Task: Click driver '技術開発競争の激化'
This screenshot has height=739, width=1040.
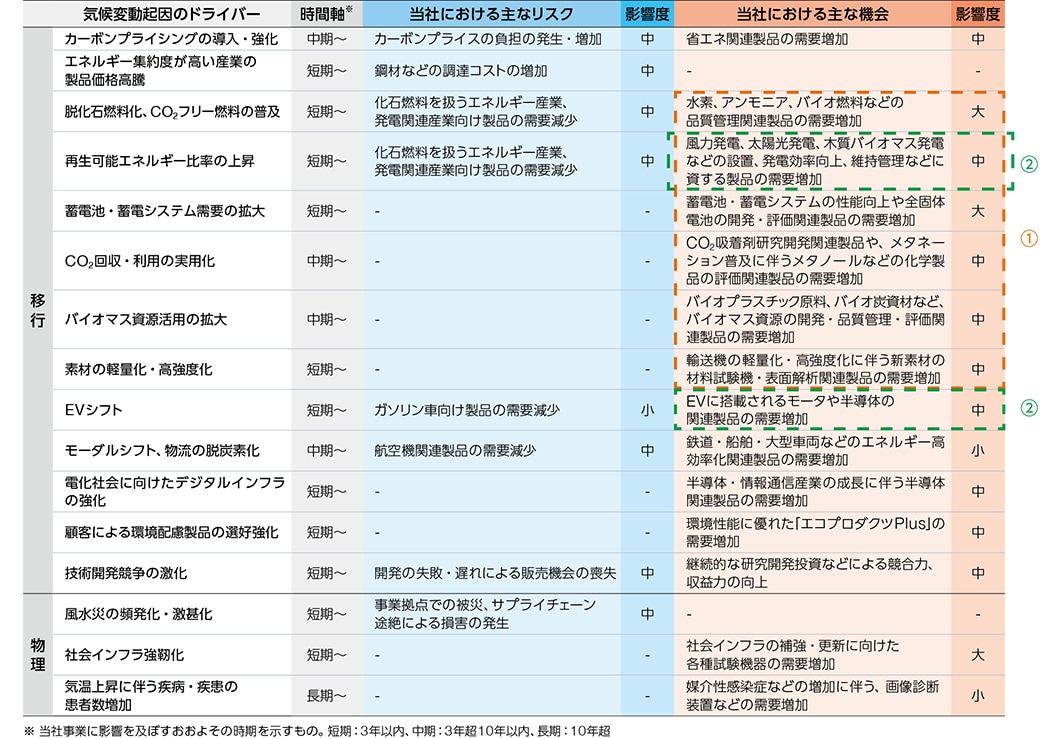Action: (x=125, y=573)
